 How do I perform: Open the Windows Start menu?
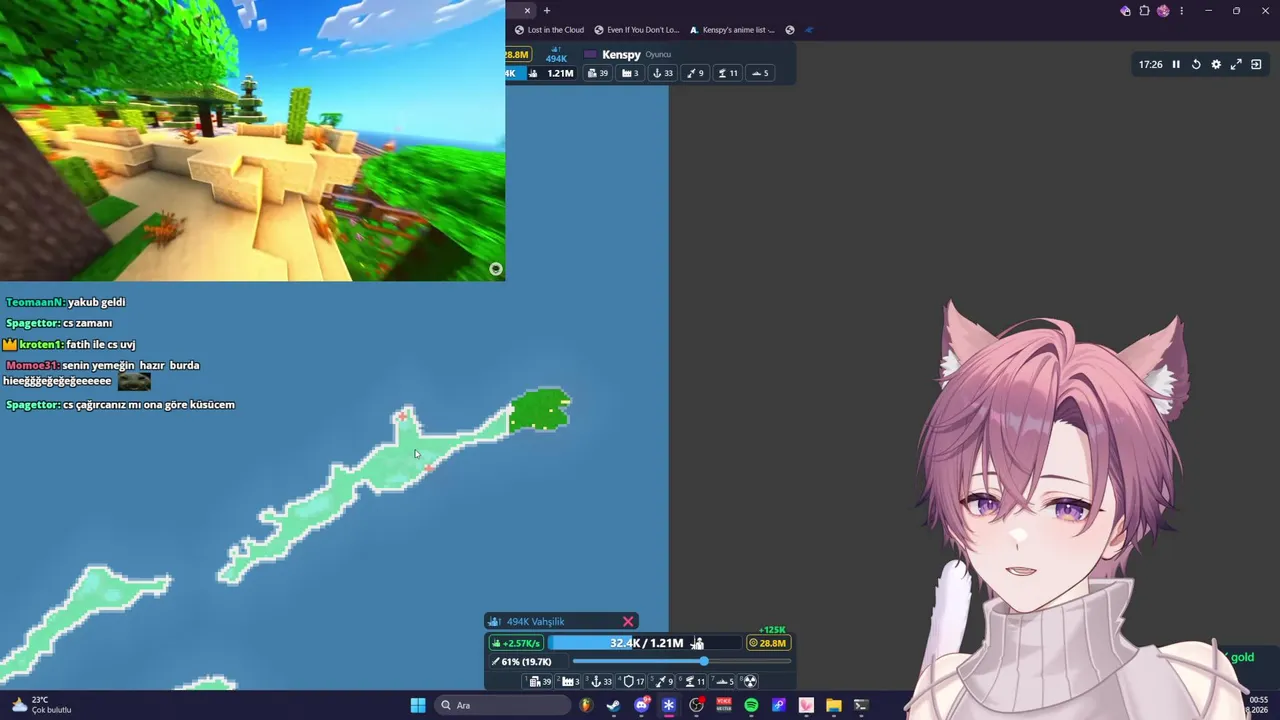point(418,705)
